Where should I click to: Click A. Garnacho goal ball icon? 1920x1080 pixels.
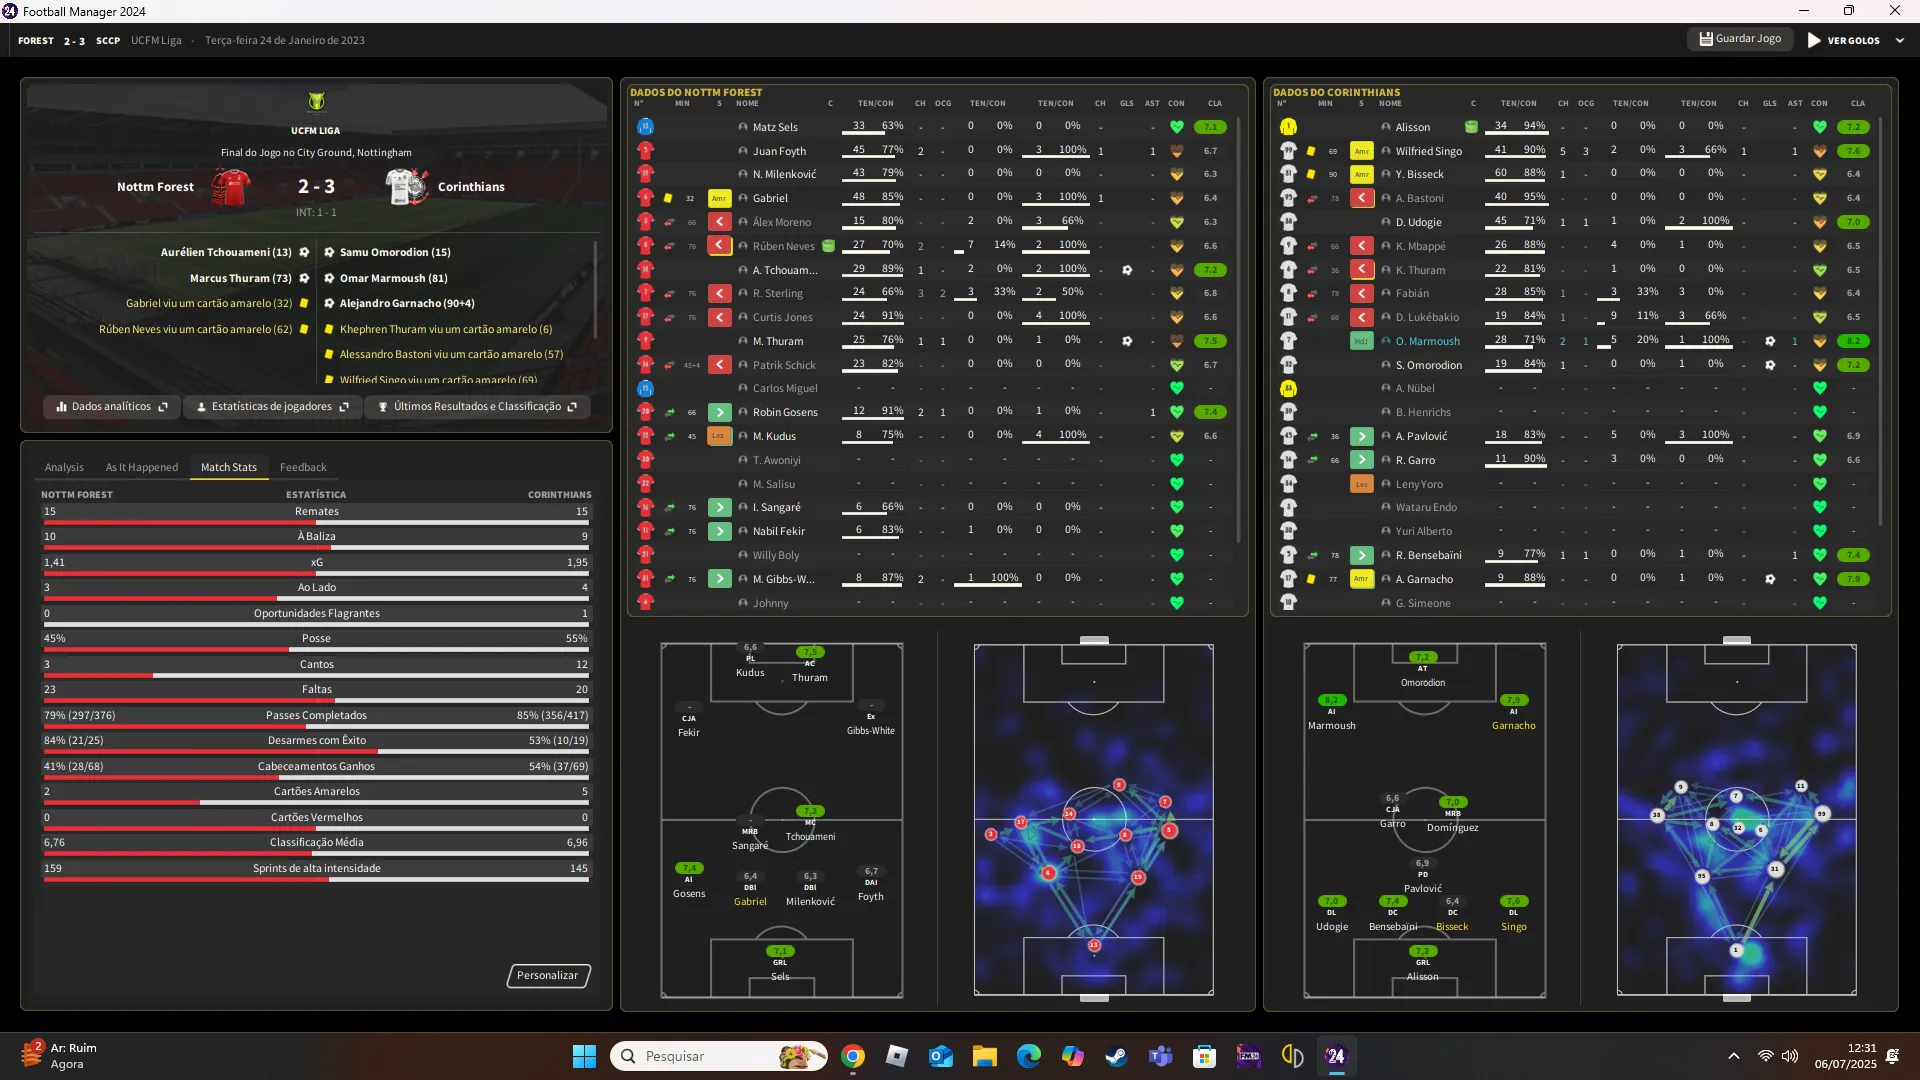tap(1770, 579)
